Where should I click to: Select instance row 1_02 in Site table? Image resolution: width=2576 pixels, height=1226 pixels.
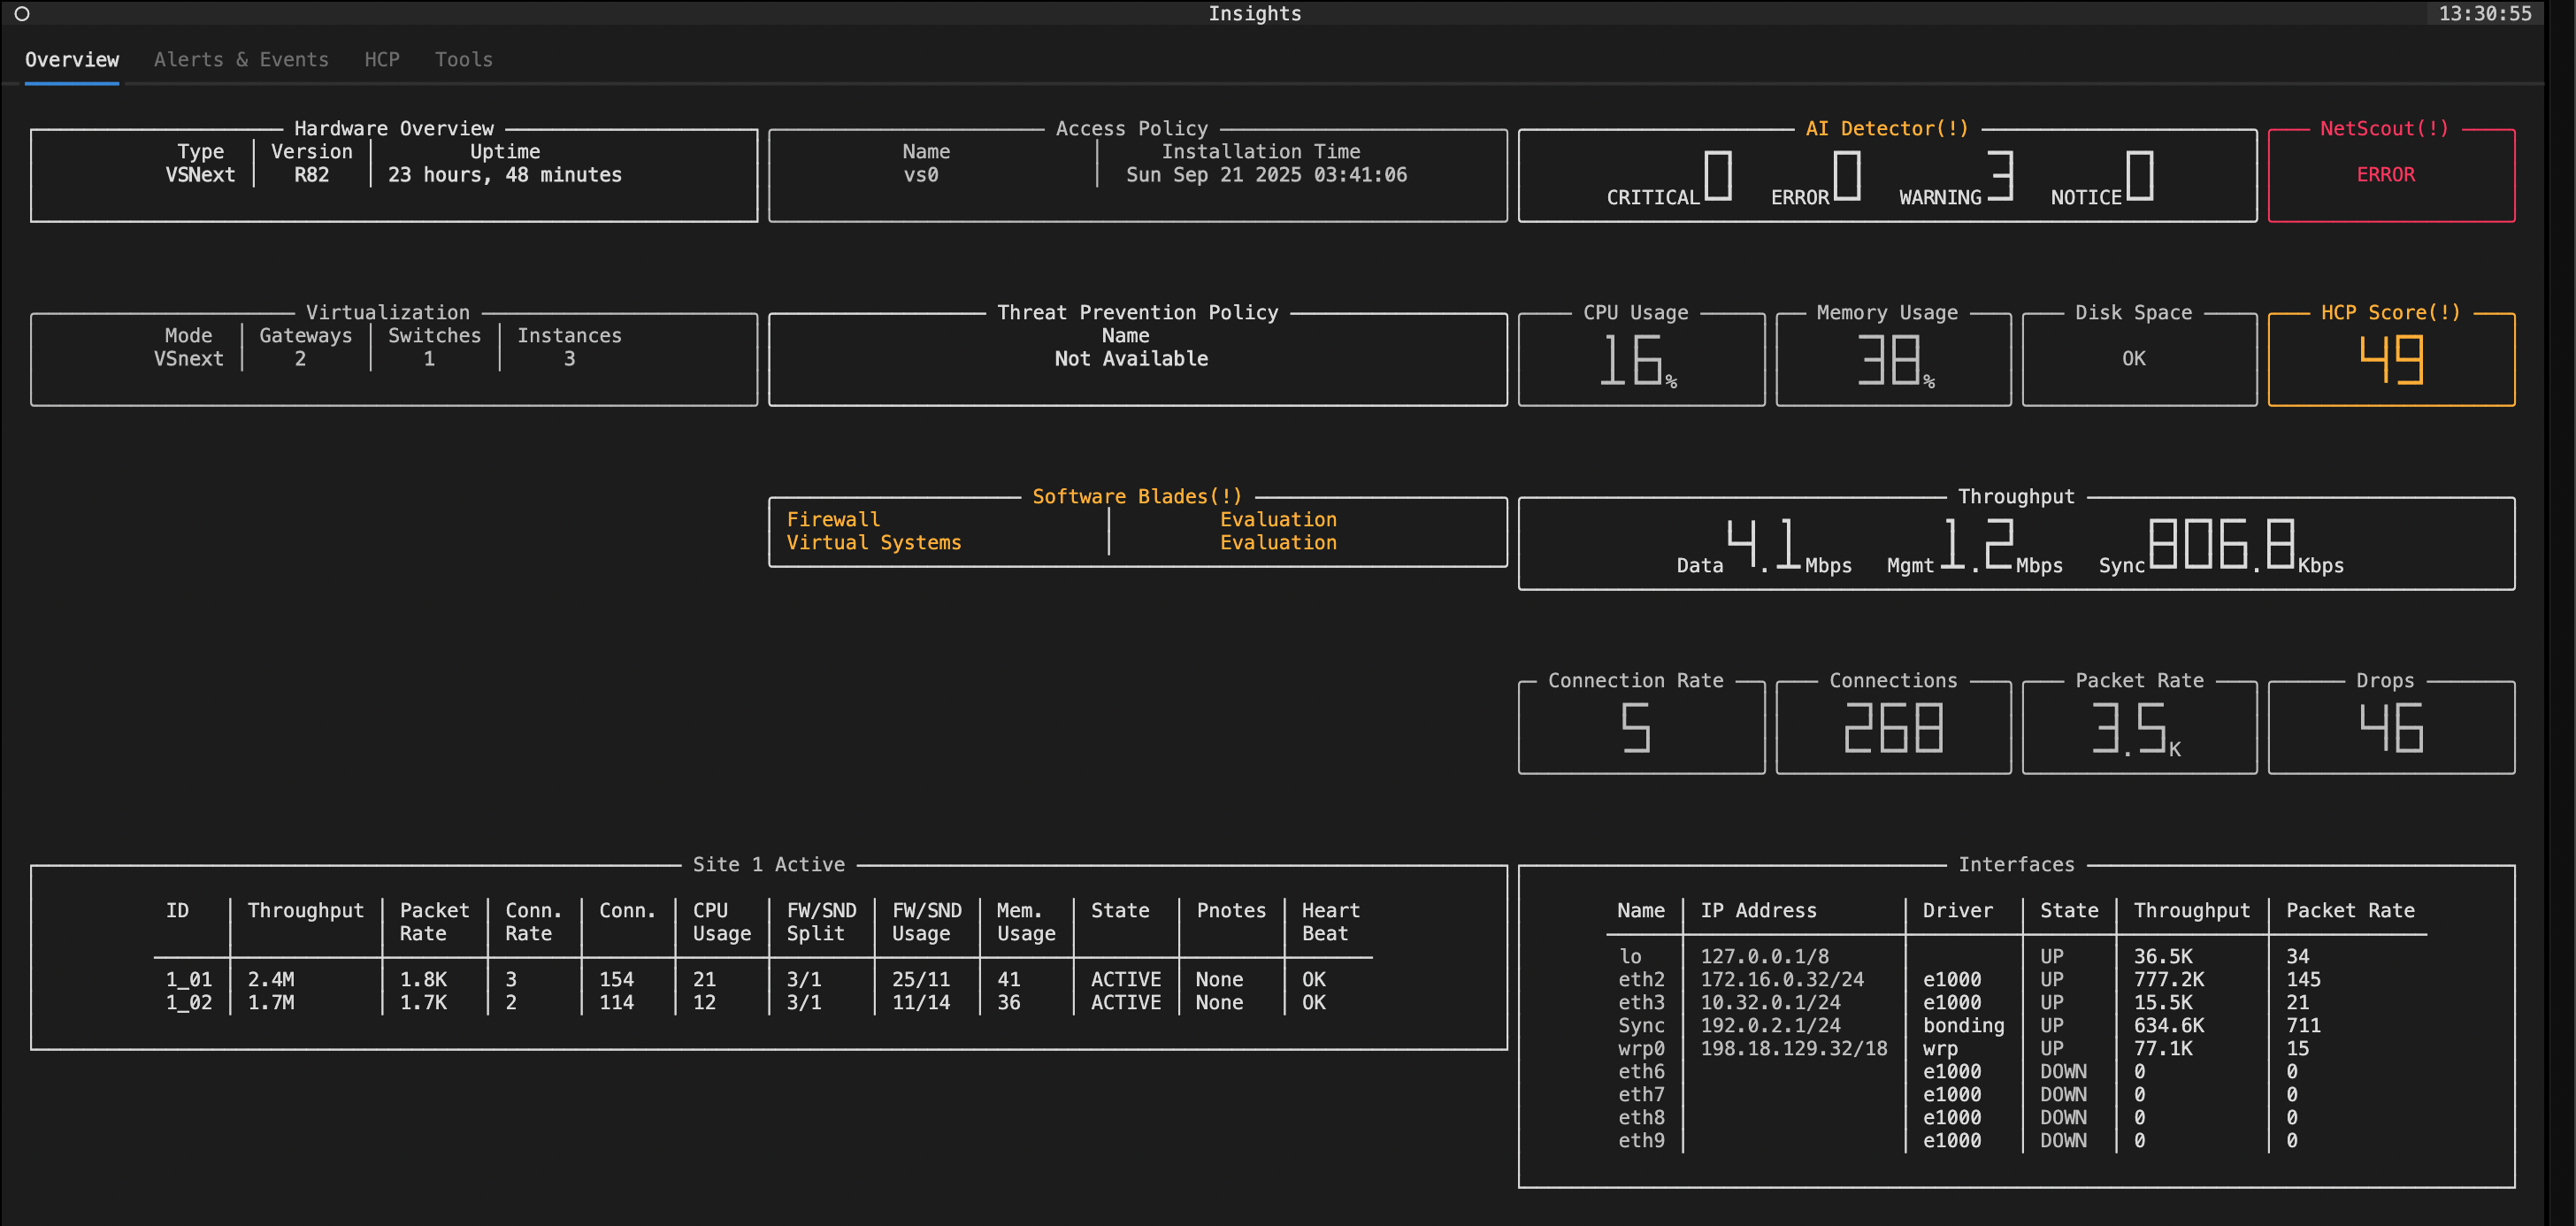(189, 1003)
